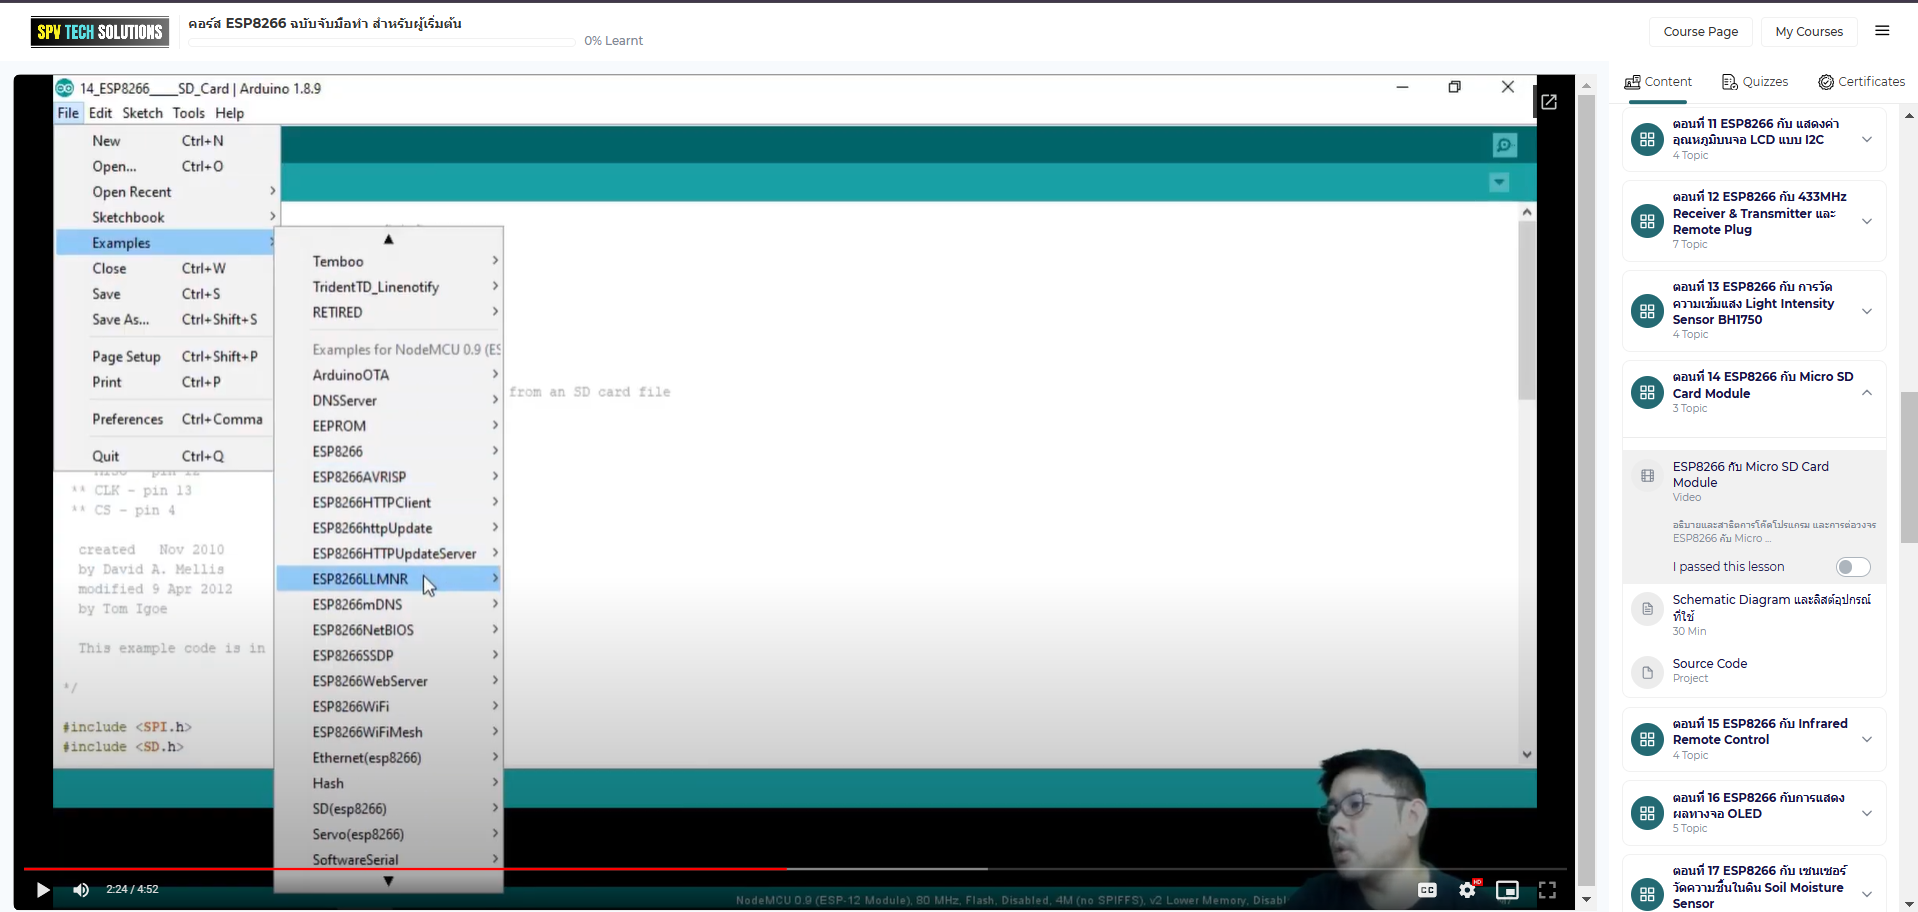Switch video to picture-in-picture mode
This screenshot has width=1918, height=912.
(x=1507, y=889)
